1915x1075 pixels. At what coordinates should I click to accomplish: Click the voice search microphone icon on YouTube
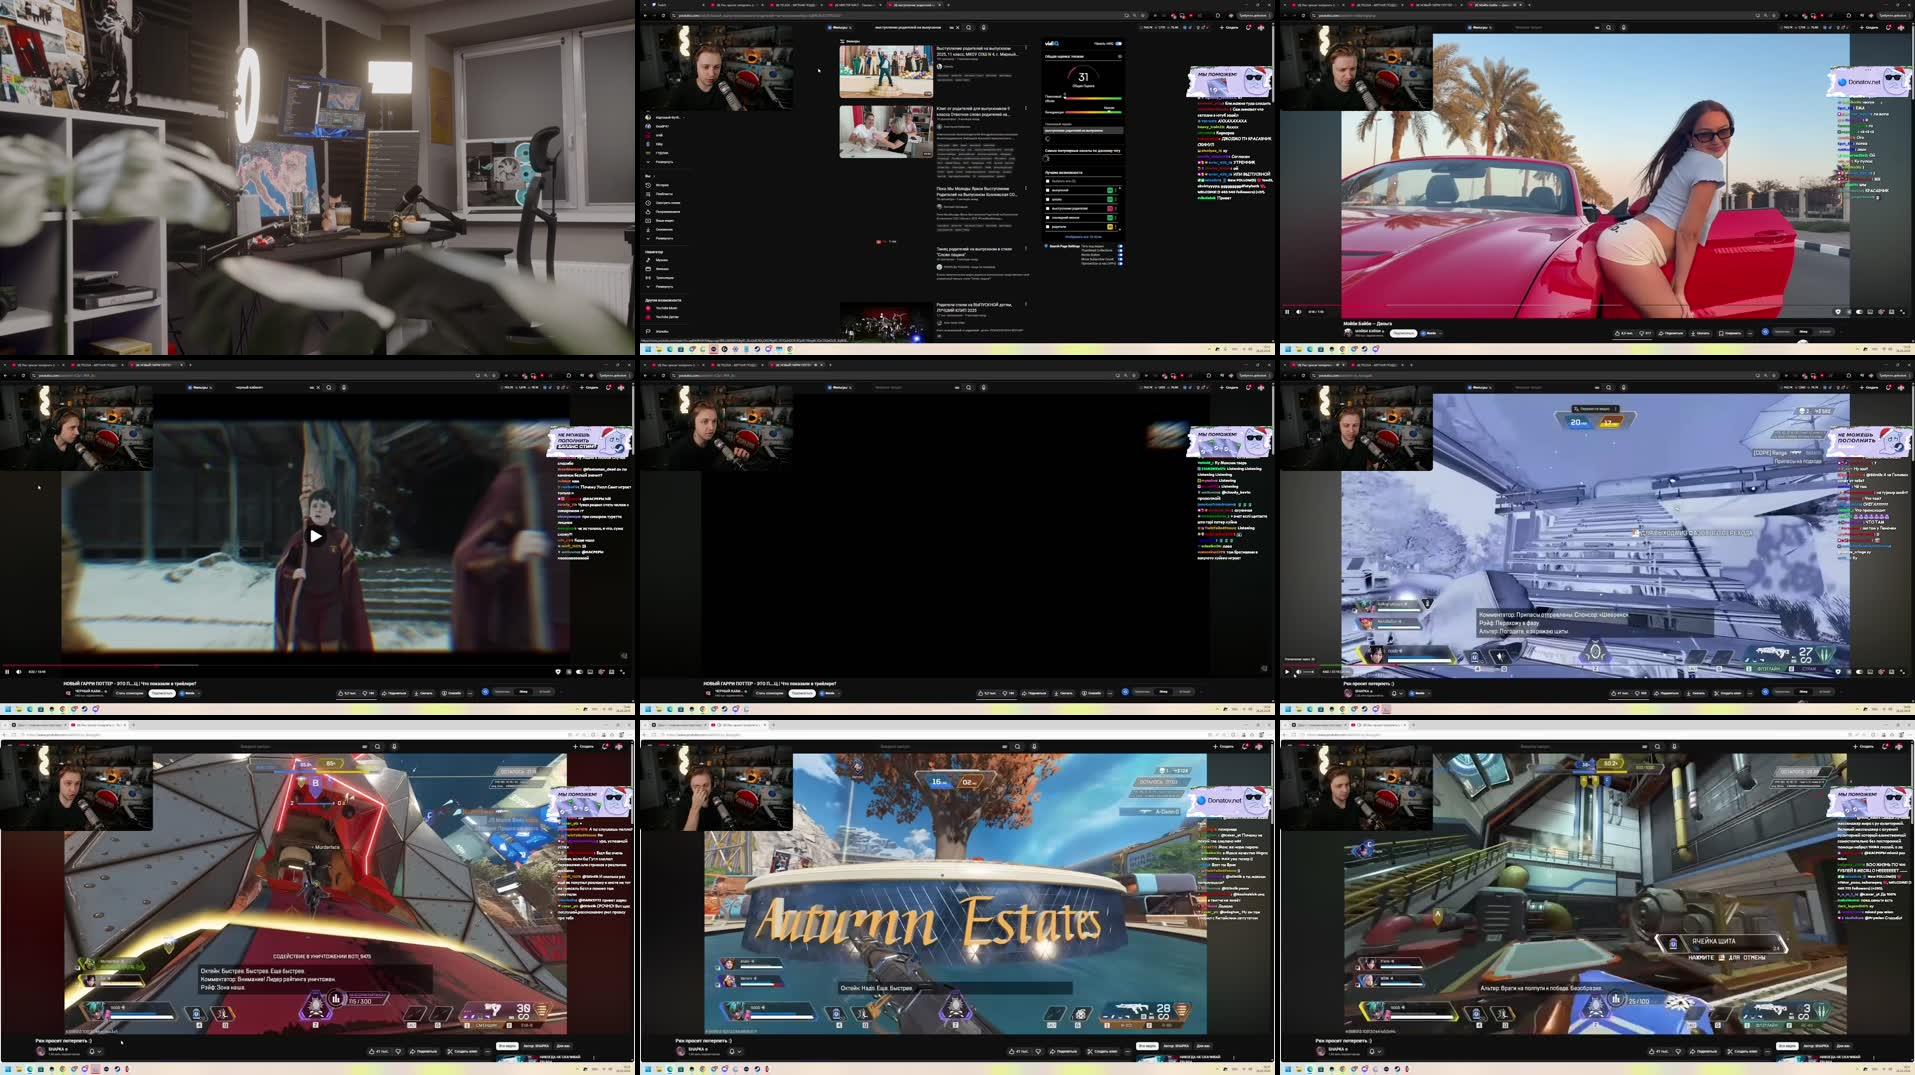click(x=984, y=27)
